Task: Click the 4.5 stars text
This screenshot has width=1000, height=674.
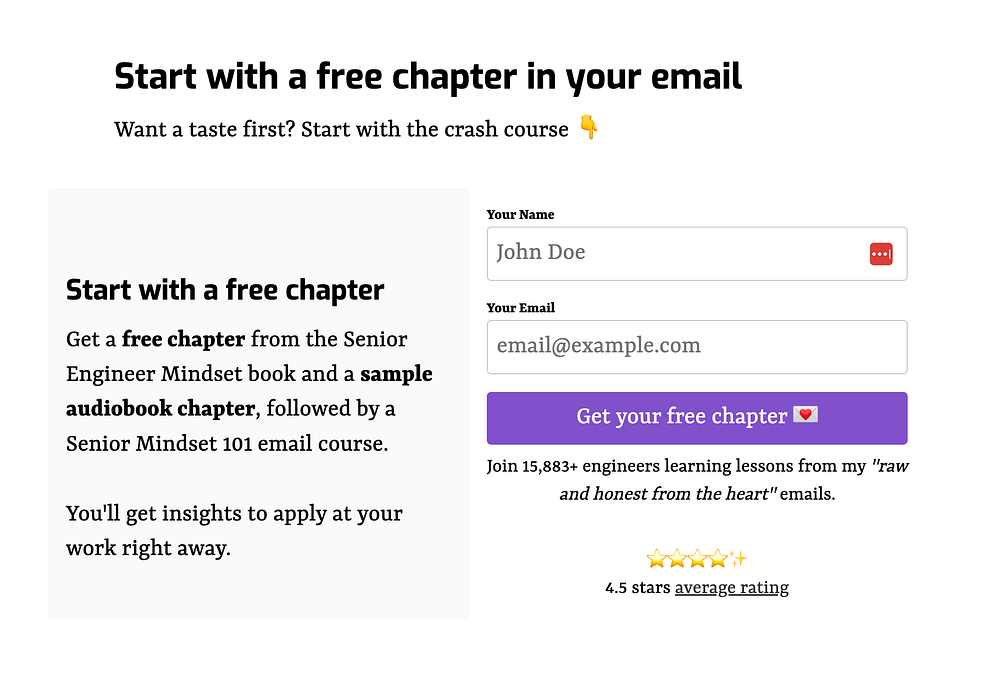Action: (637, 588)
